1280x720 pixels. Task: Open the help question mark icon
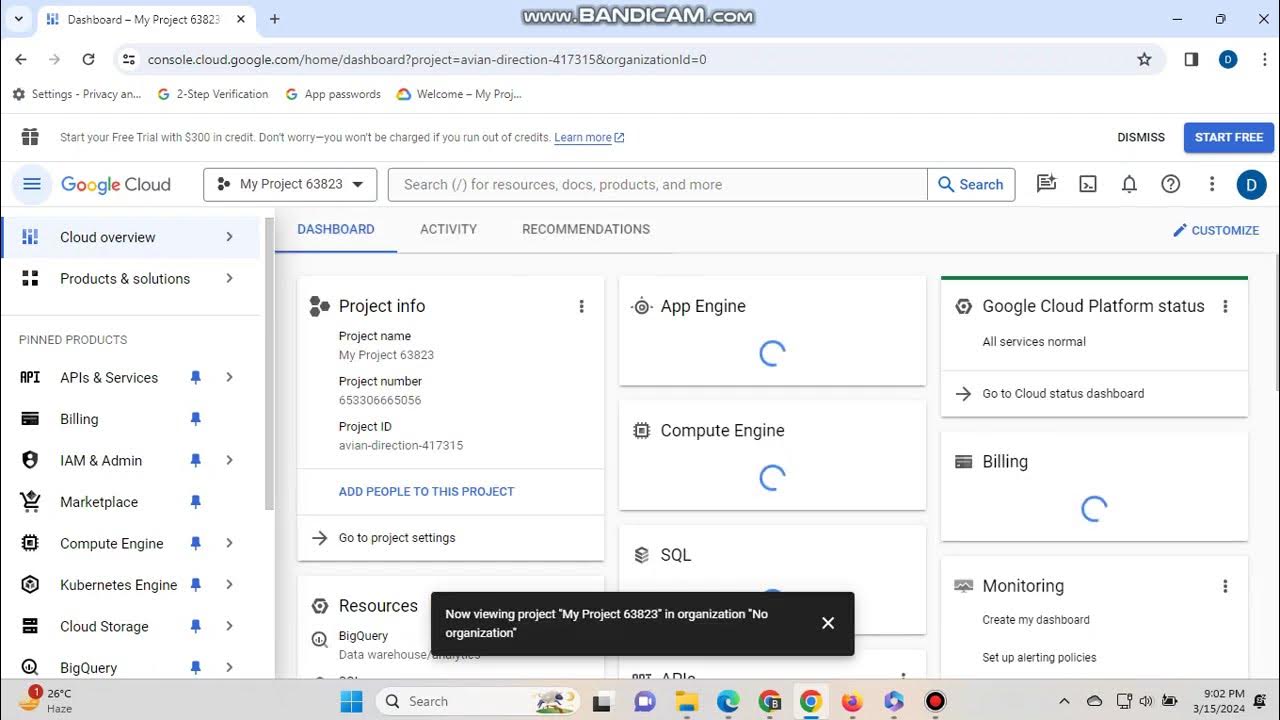(1170, 184)
